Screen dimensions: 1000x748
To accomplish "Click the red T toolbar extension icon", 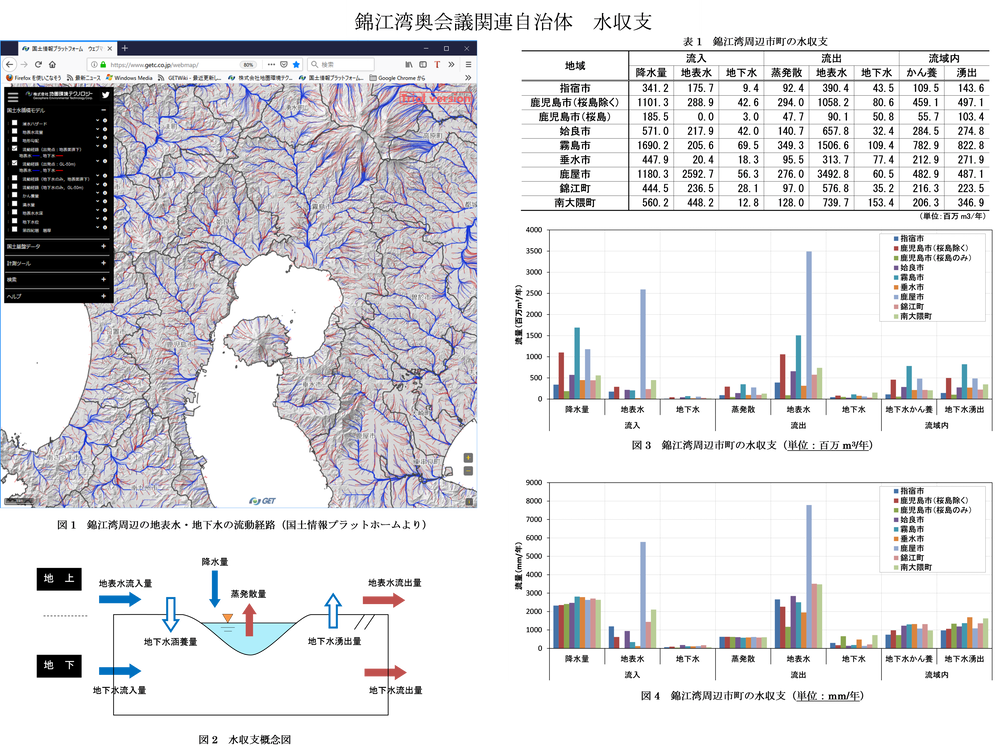I will (437, 64).
